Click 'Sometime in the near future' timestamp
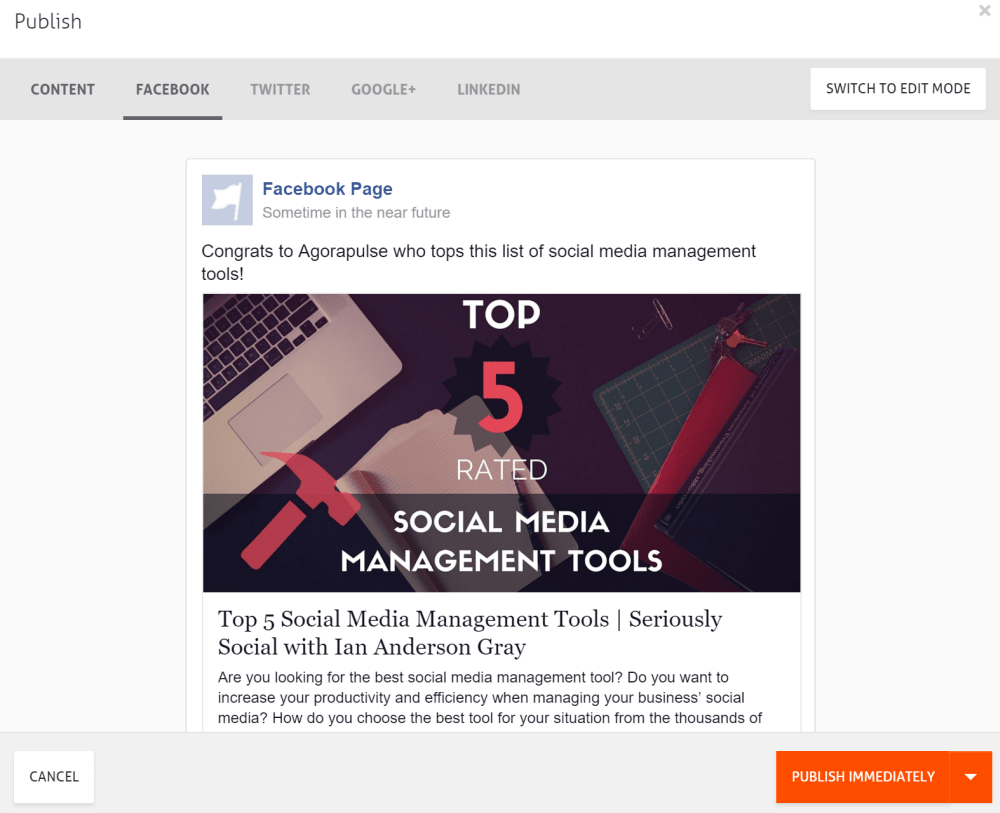The height and width of the screenshot is (813, 1000). point(356,213)
